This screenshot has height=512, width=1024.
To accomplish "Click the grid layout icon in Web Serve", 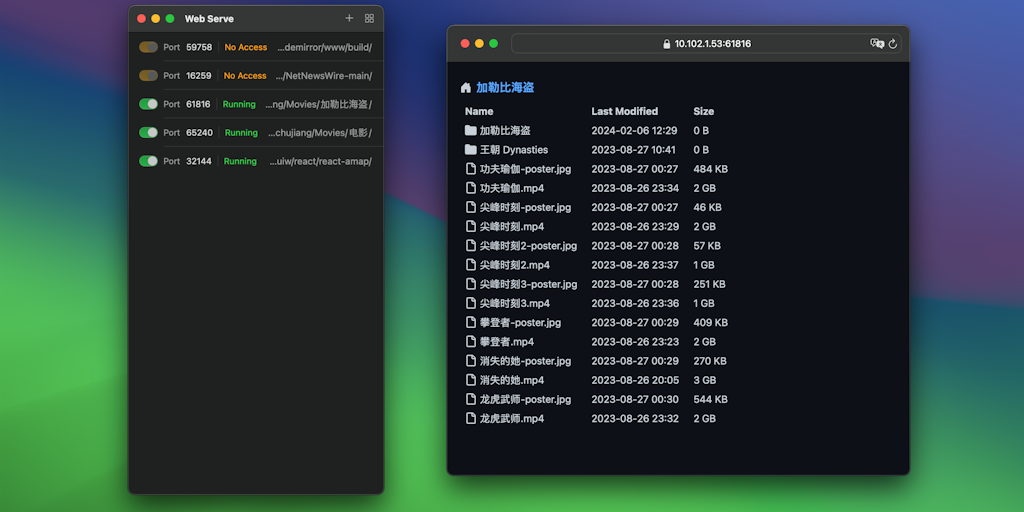I will pos(369,18).
